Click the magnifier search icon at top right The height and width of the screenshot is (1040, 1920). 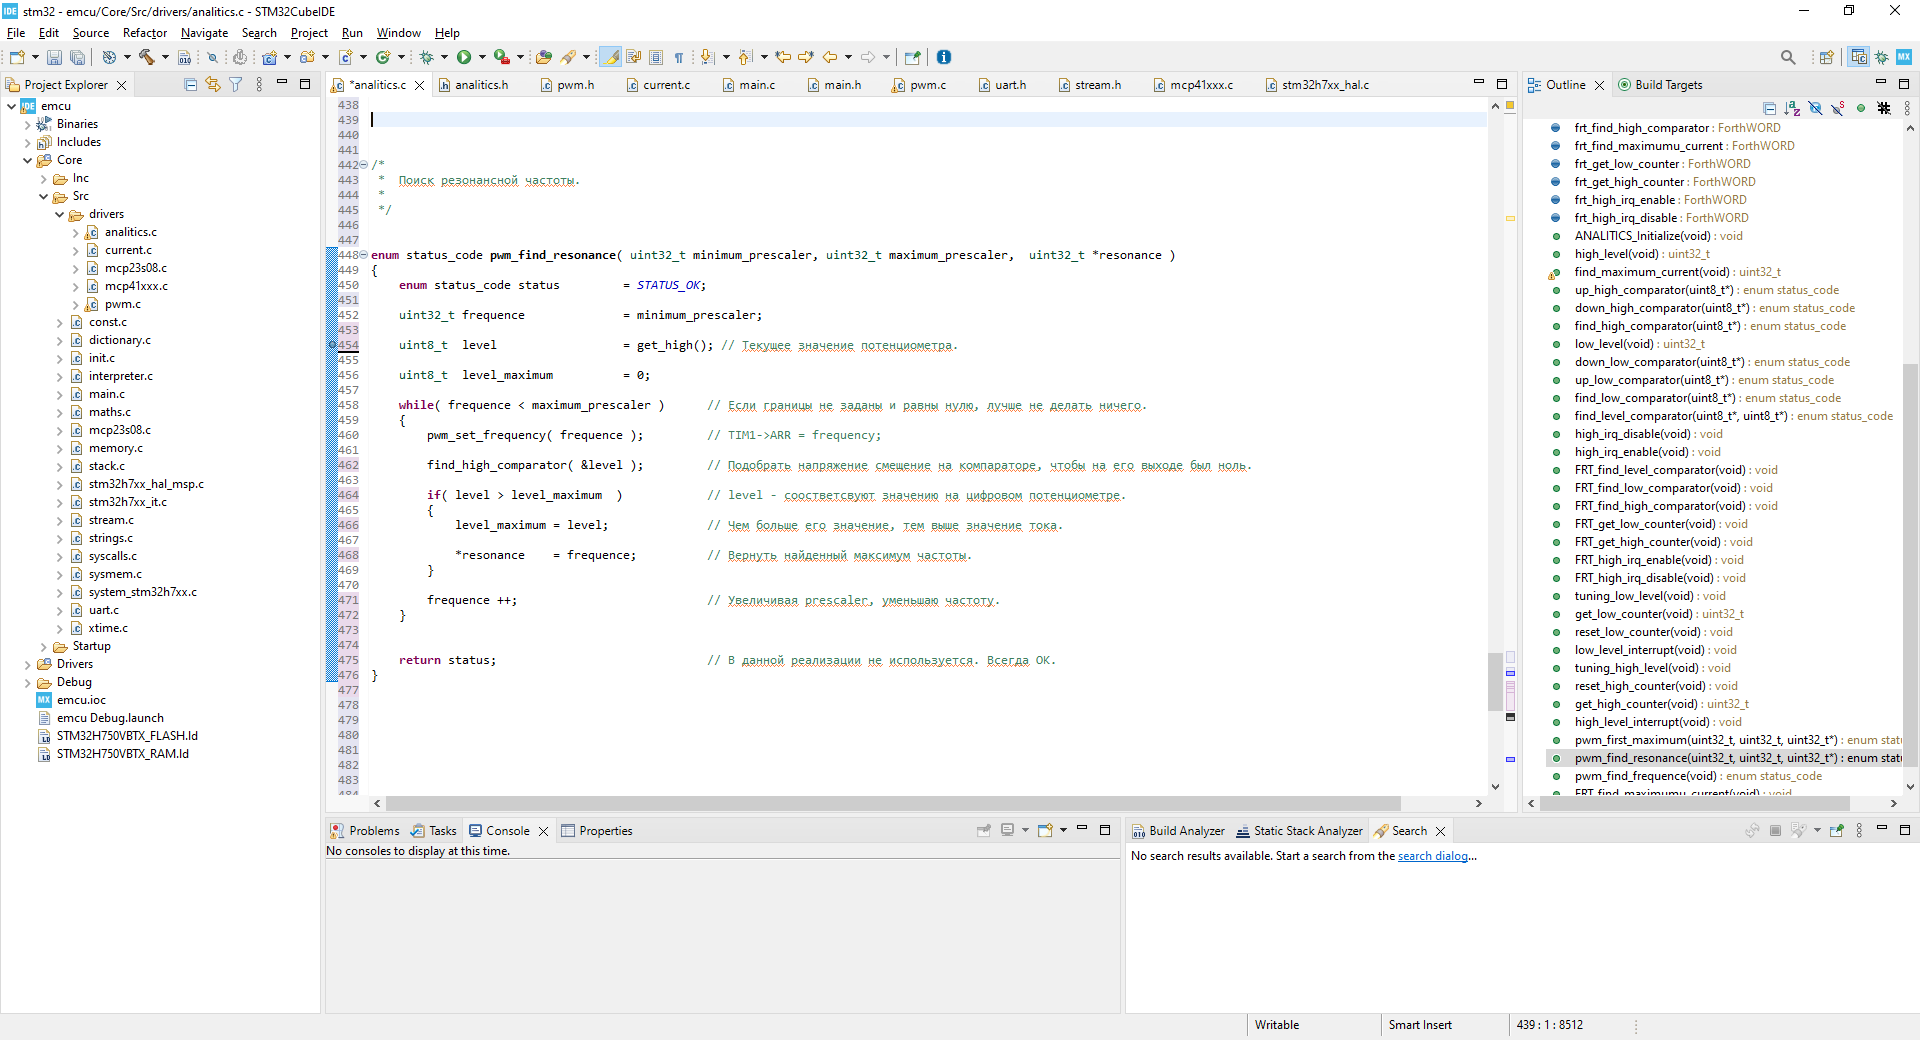click(x=1788, y=58)
